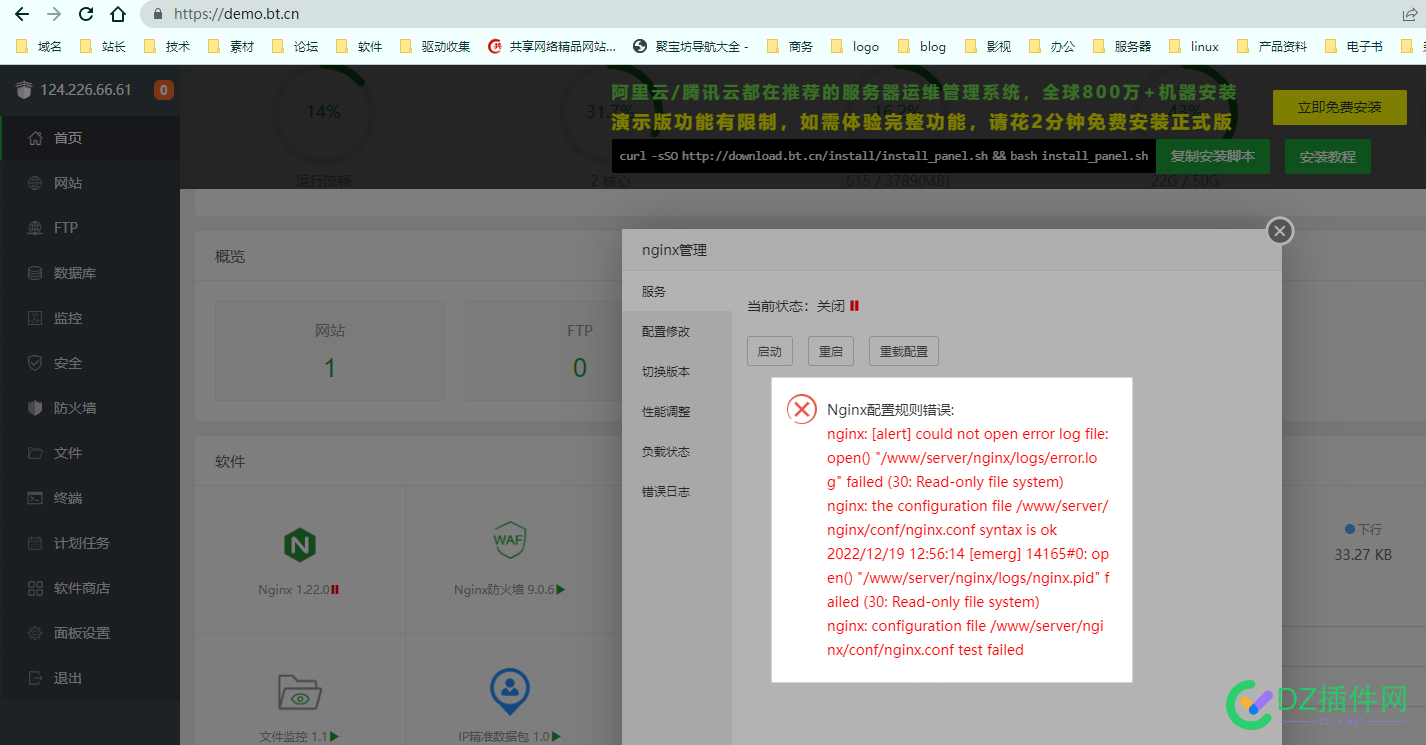Click the FTP count card showing 0

(580, 351)
